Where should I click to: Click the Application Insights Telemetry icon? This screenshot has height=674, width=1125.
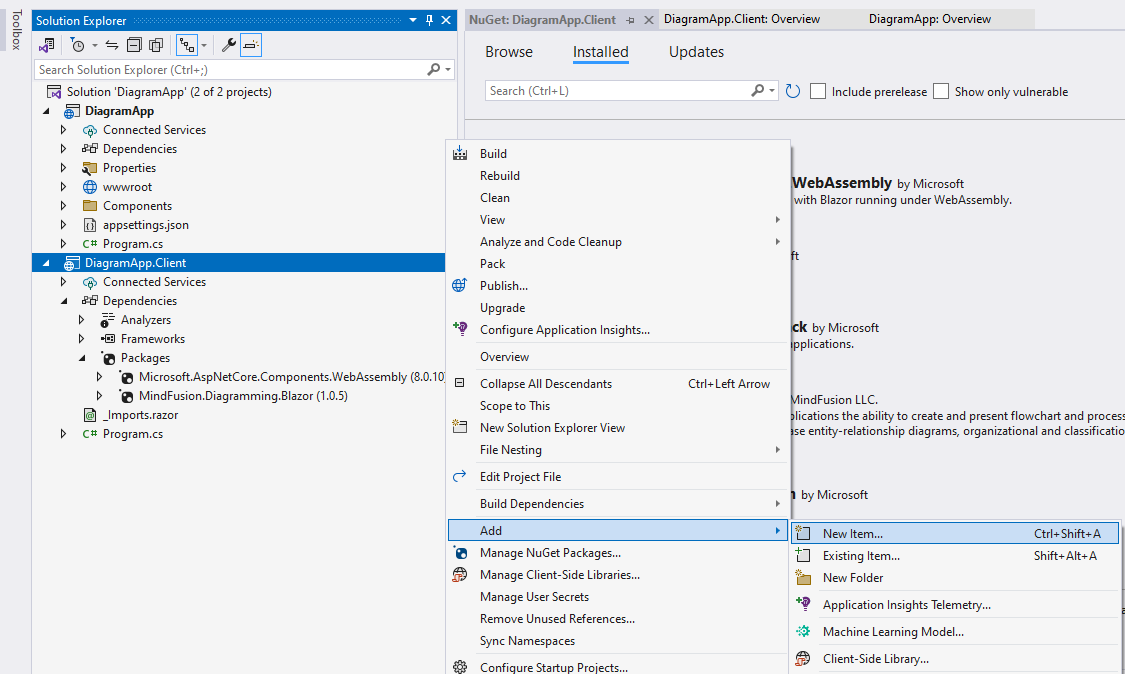pos(804,604)
